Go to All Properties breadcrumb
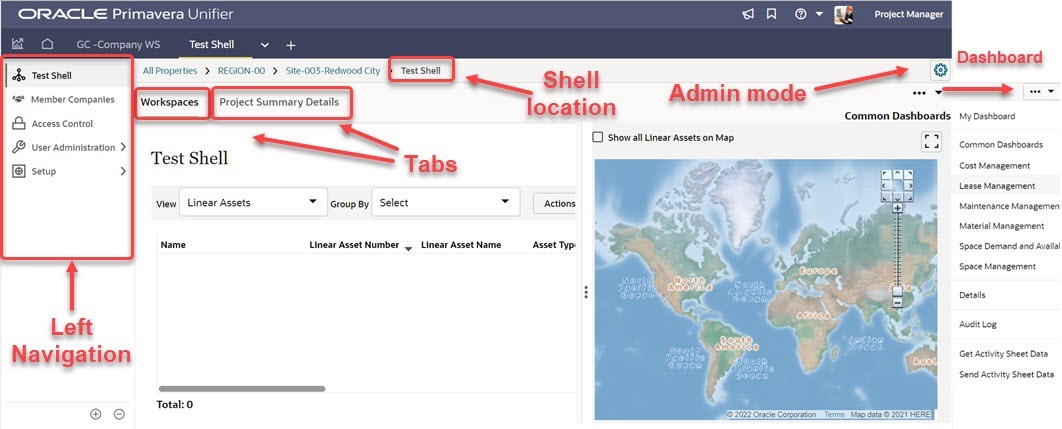Image resolution: width=1062 pixels, height=429 pixels. 170,70
